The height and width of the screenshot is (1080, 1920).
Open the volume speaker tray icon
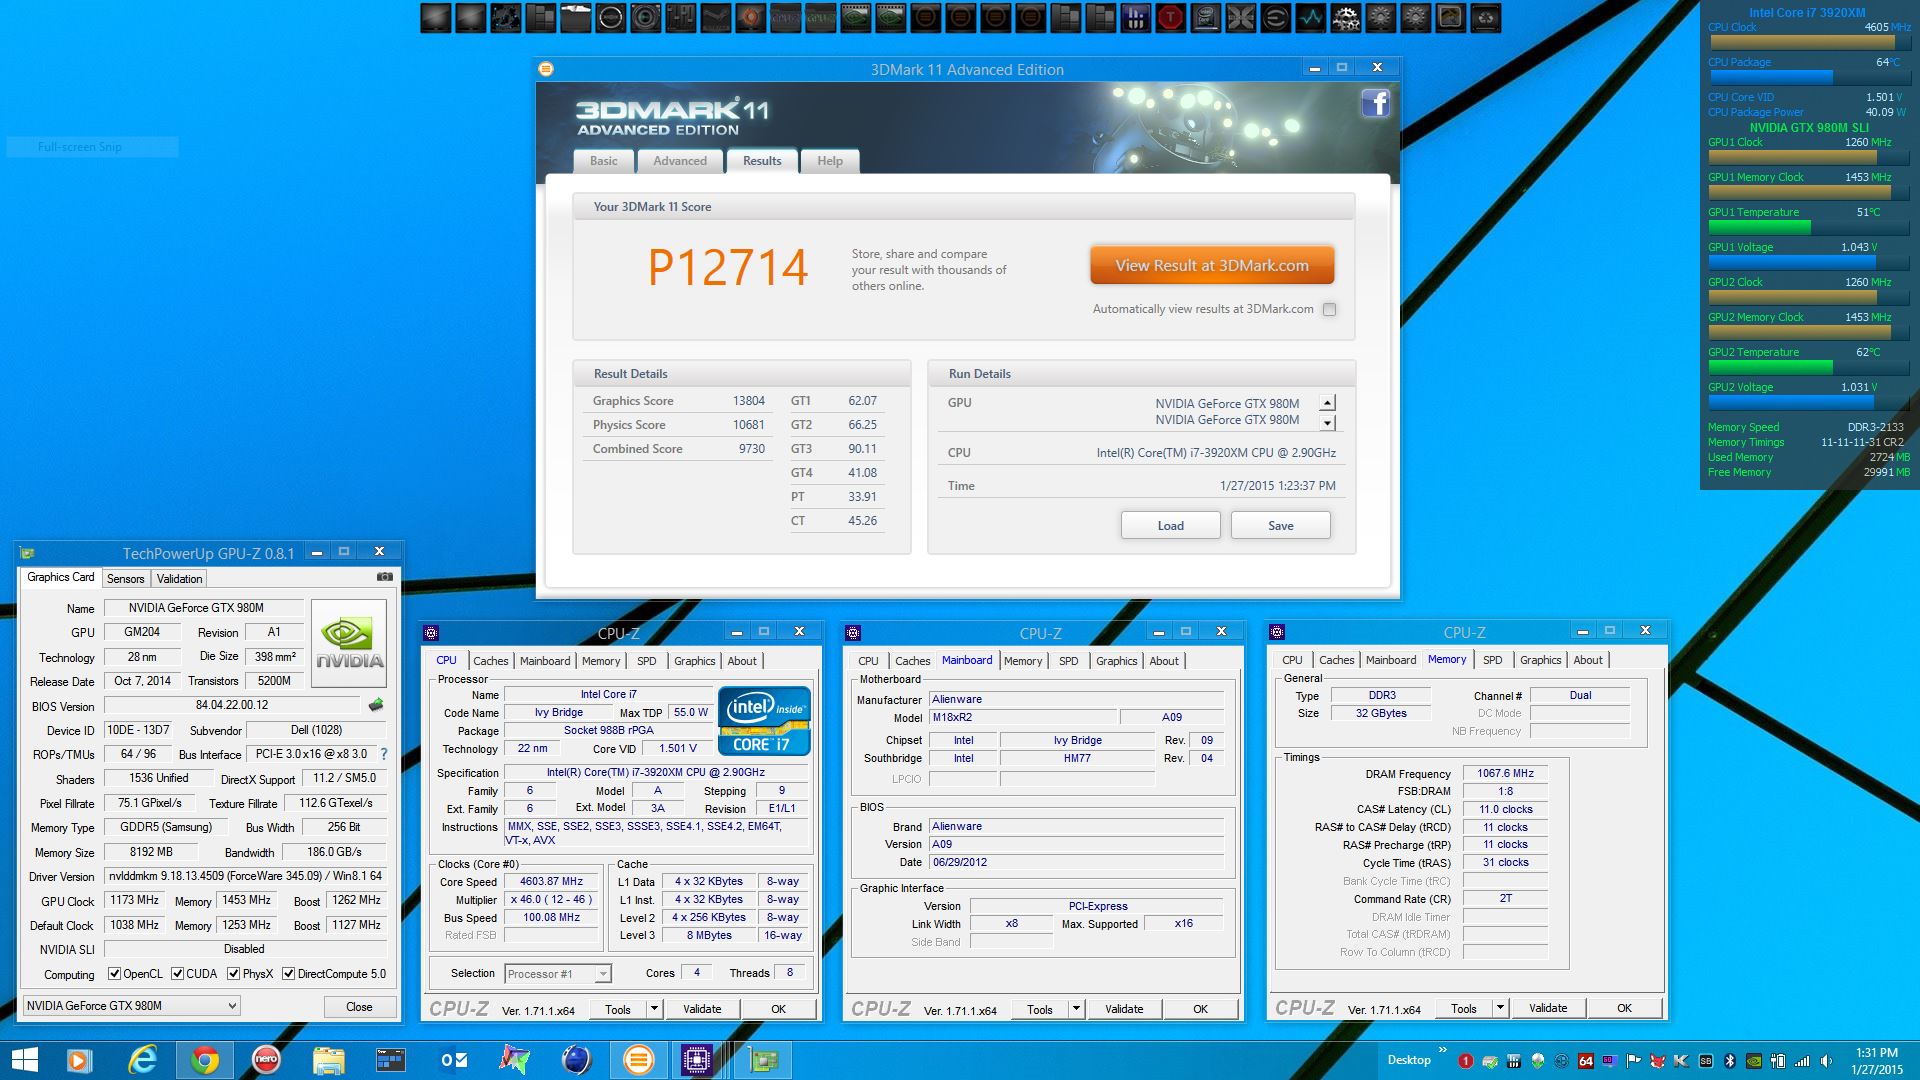[x=1826, y=1061]
